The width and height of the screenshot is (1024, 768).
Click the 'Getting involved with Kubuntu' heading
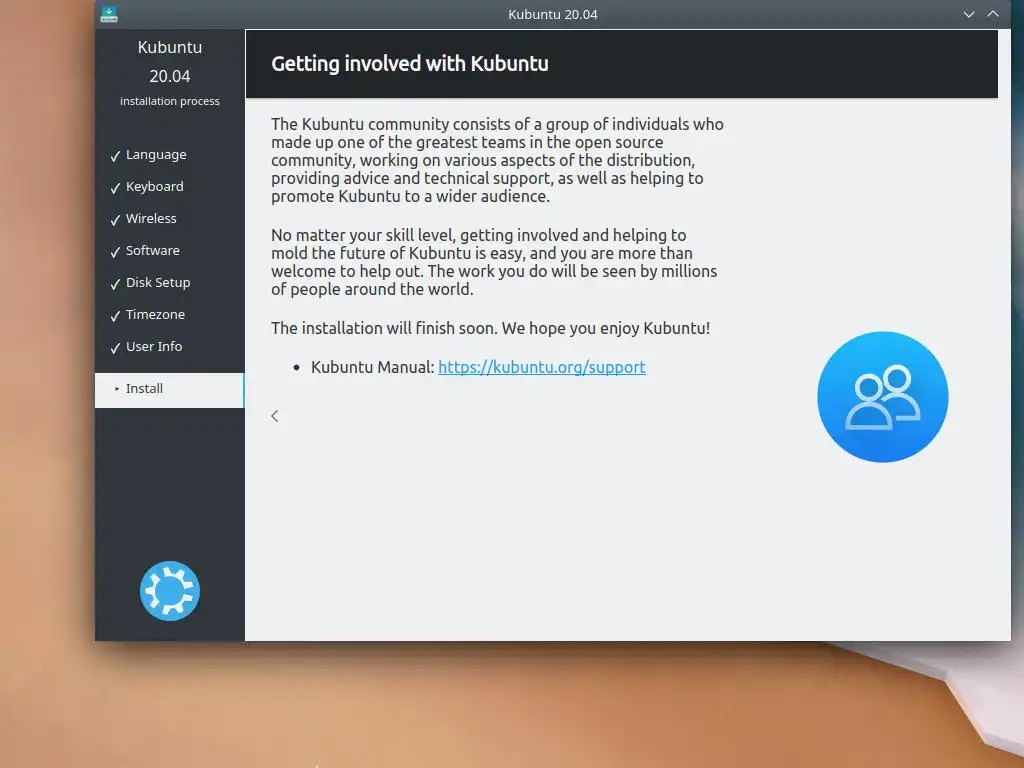pos(409,64)
